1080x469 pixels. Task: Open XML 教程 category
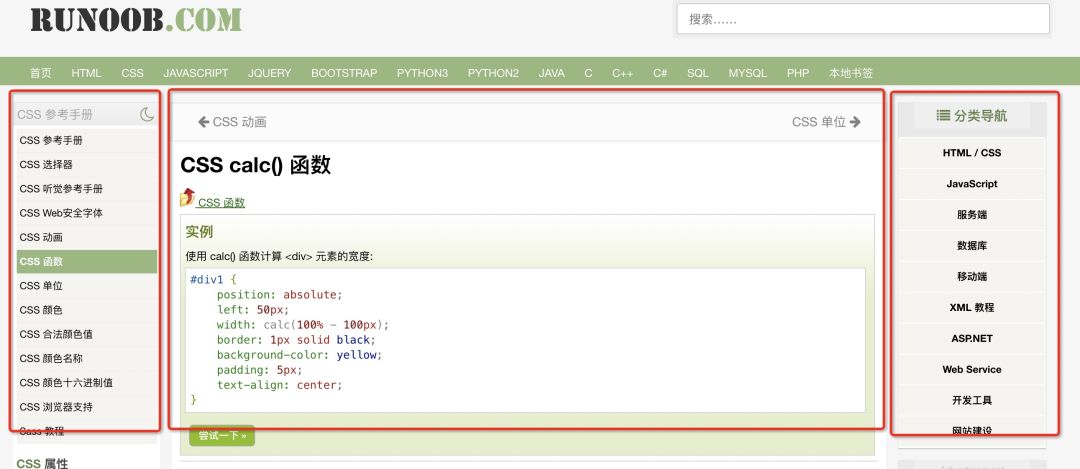pyautogui.click(x=972, y=308)
